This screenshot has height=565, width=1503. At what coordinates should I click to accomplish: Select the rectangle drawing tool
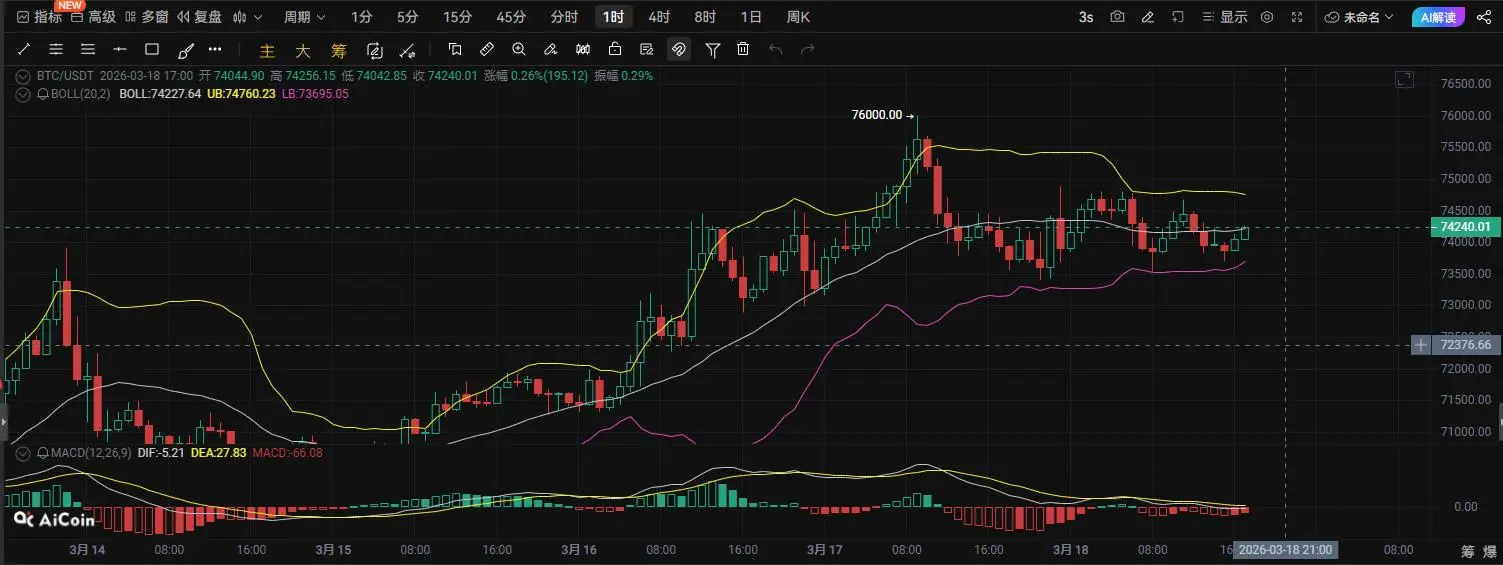pyautogui.click(x=152, y=49)
